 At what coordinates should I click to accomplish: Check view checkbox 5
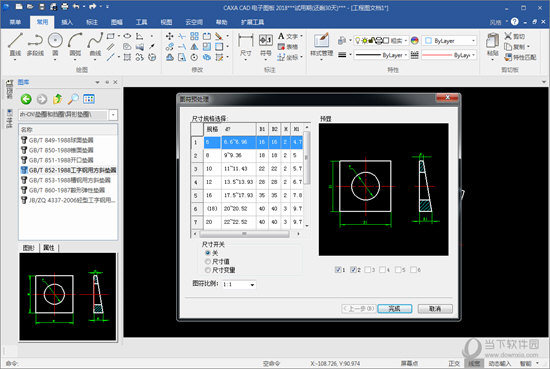click(x=398, y=269)
